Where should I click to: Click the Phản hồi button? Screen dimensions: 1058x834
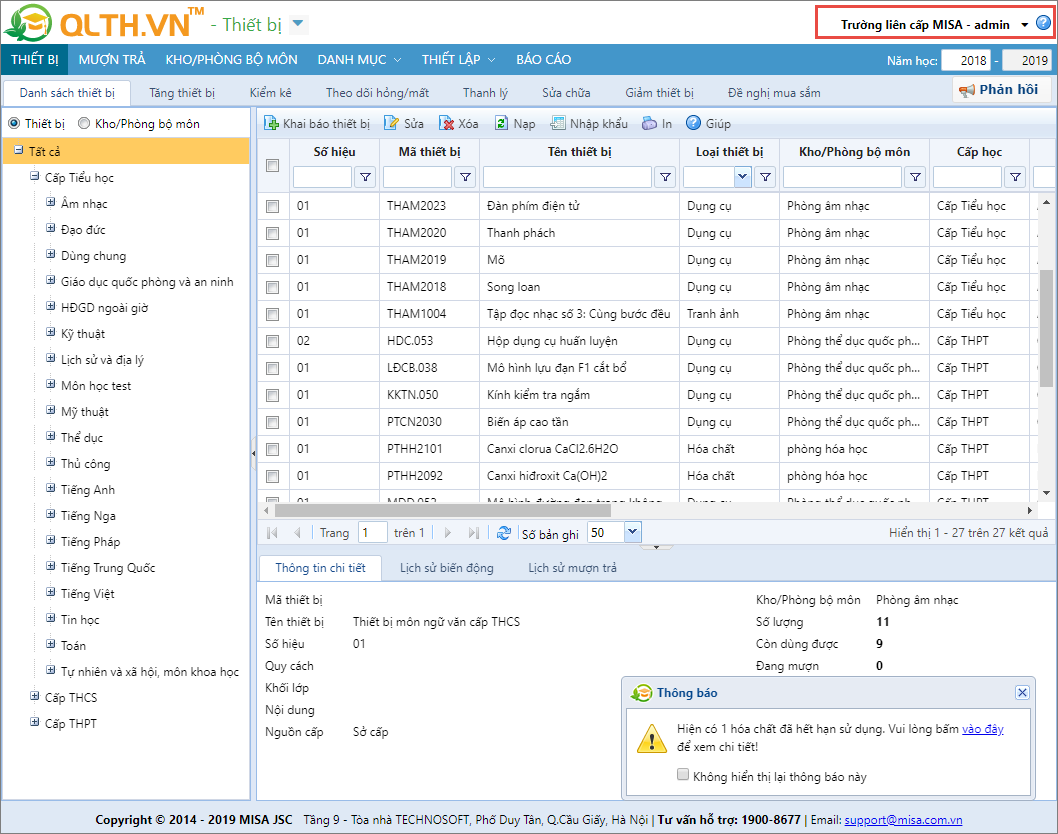point(1002,89)
